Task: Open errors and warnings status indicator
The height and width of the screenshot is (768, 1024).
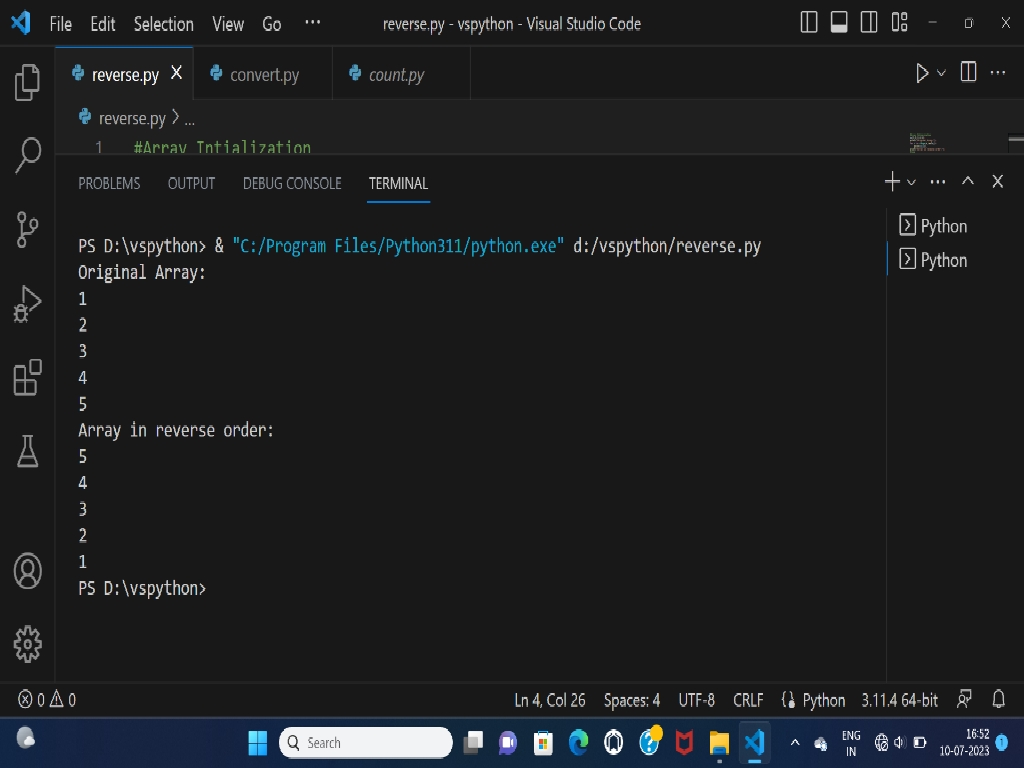Action: point(46,699)
